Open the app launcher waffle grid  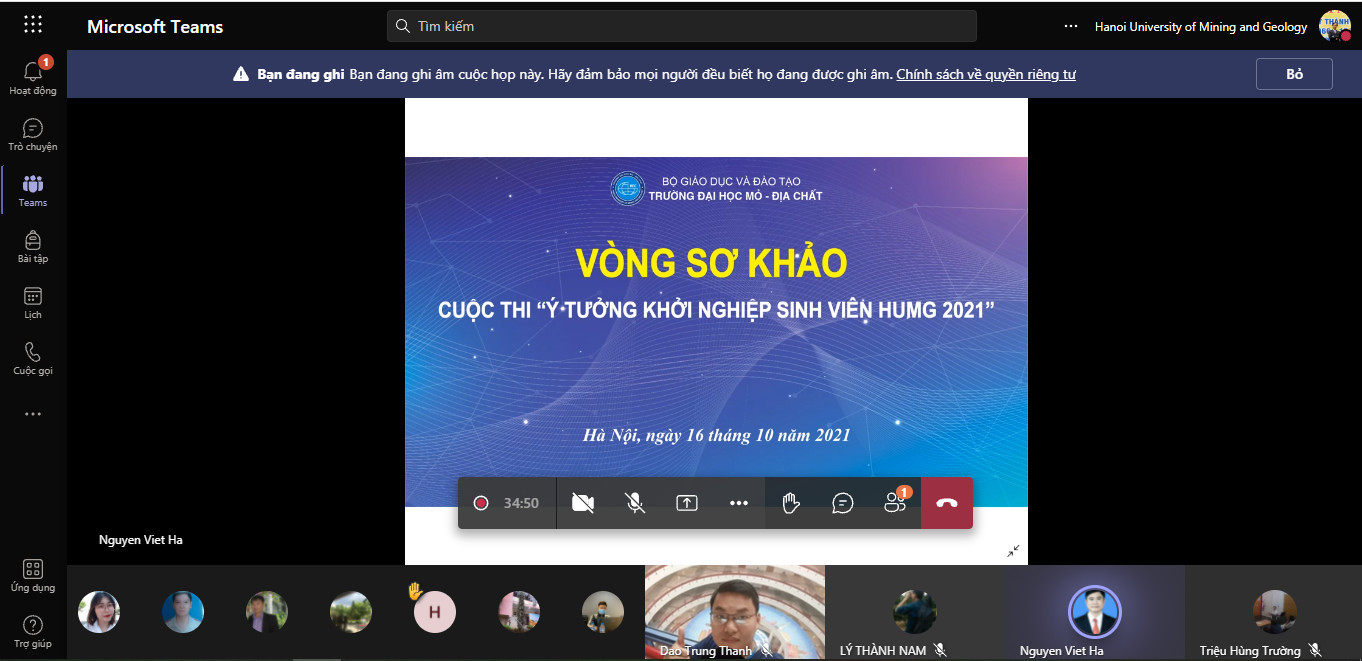[33, 25]
